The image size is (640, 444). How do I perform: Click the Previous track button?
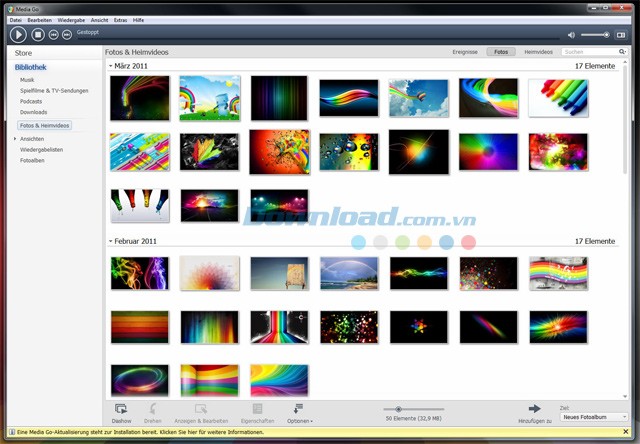point(52,34)
